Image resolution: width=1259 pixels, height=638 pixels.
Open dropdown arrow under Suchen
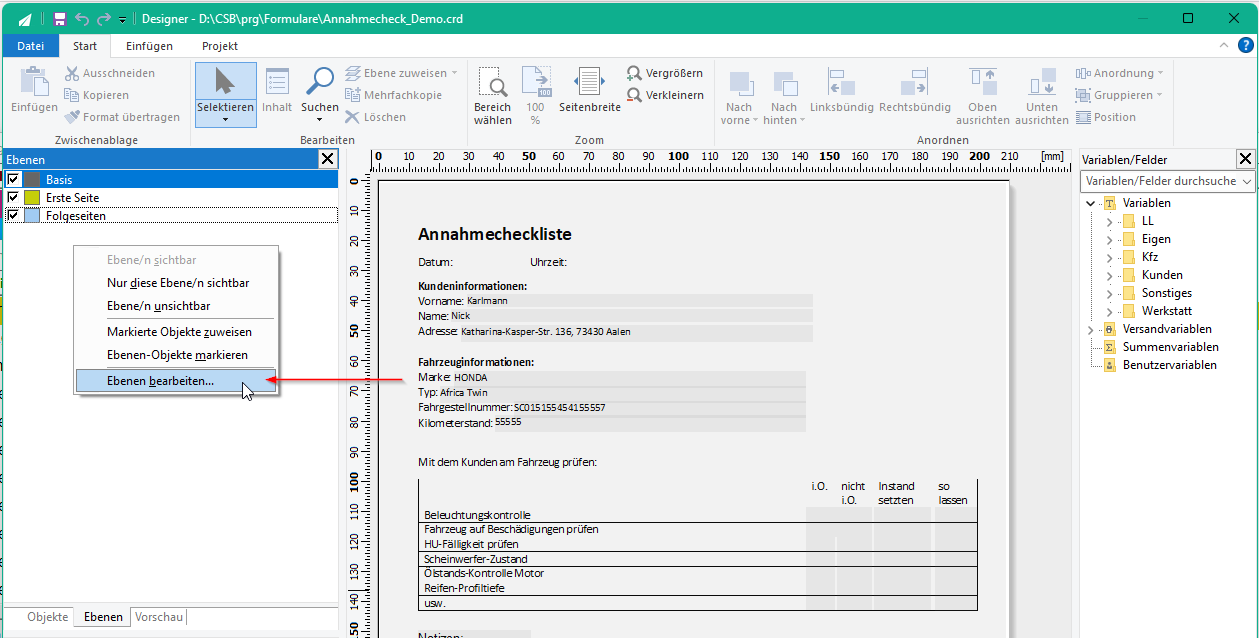pyautogui.click(x=320, y=120)
